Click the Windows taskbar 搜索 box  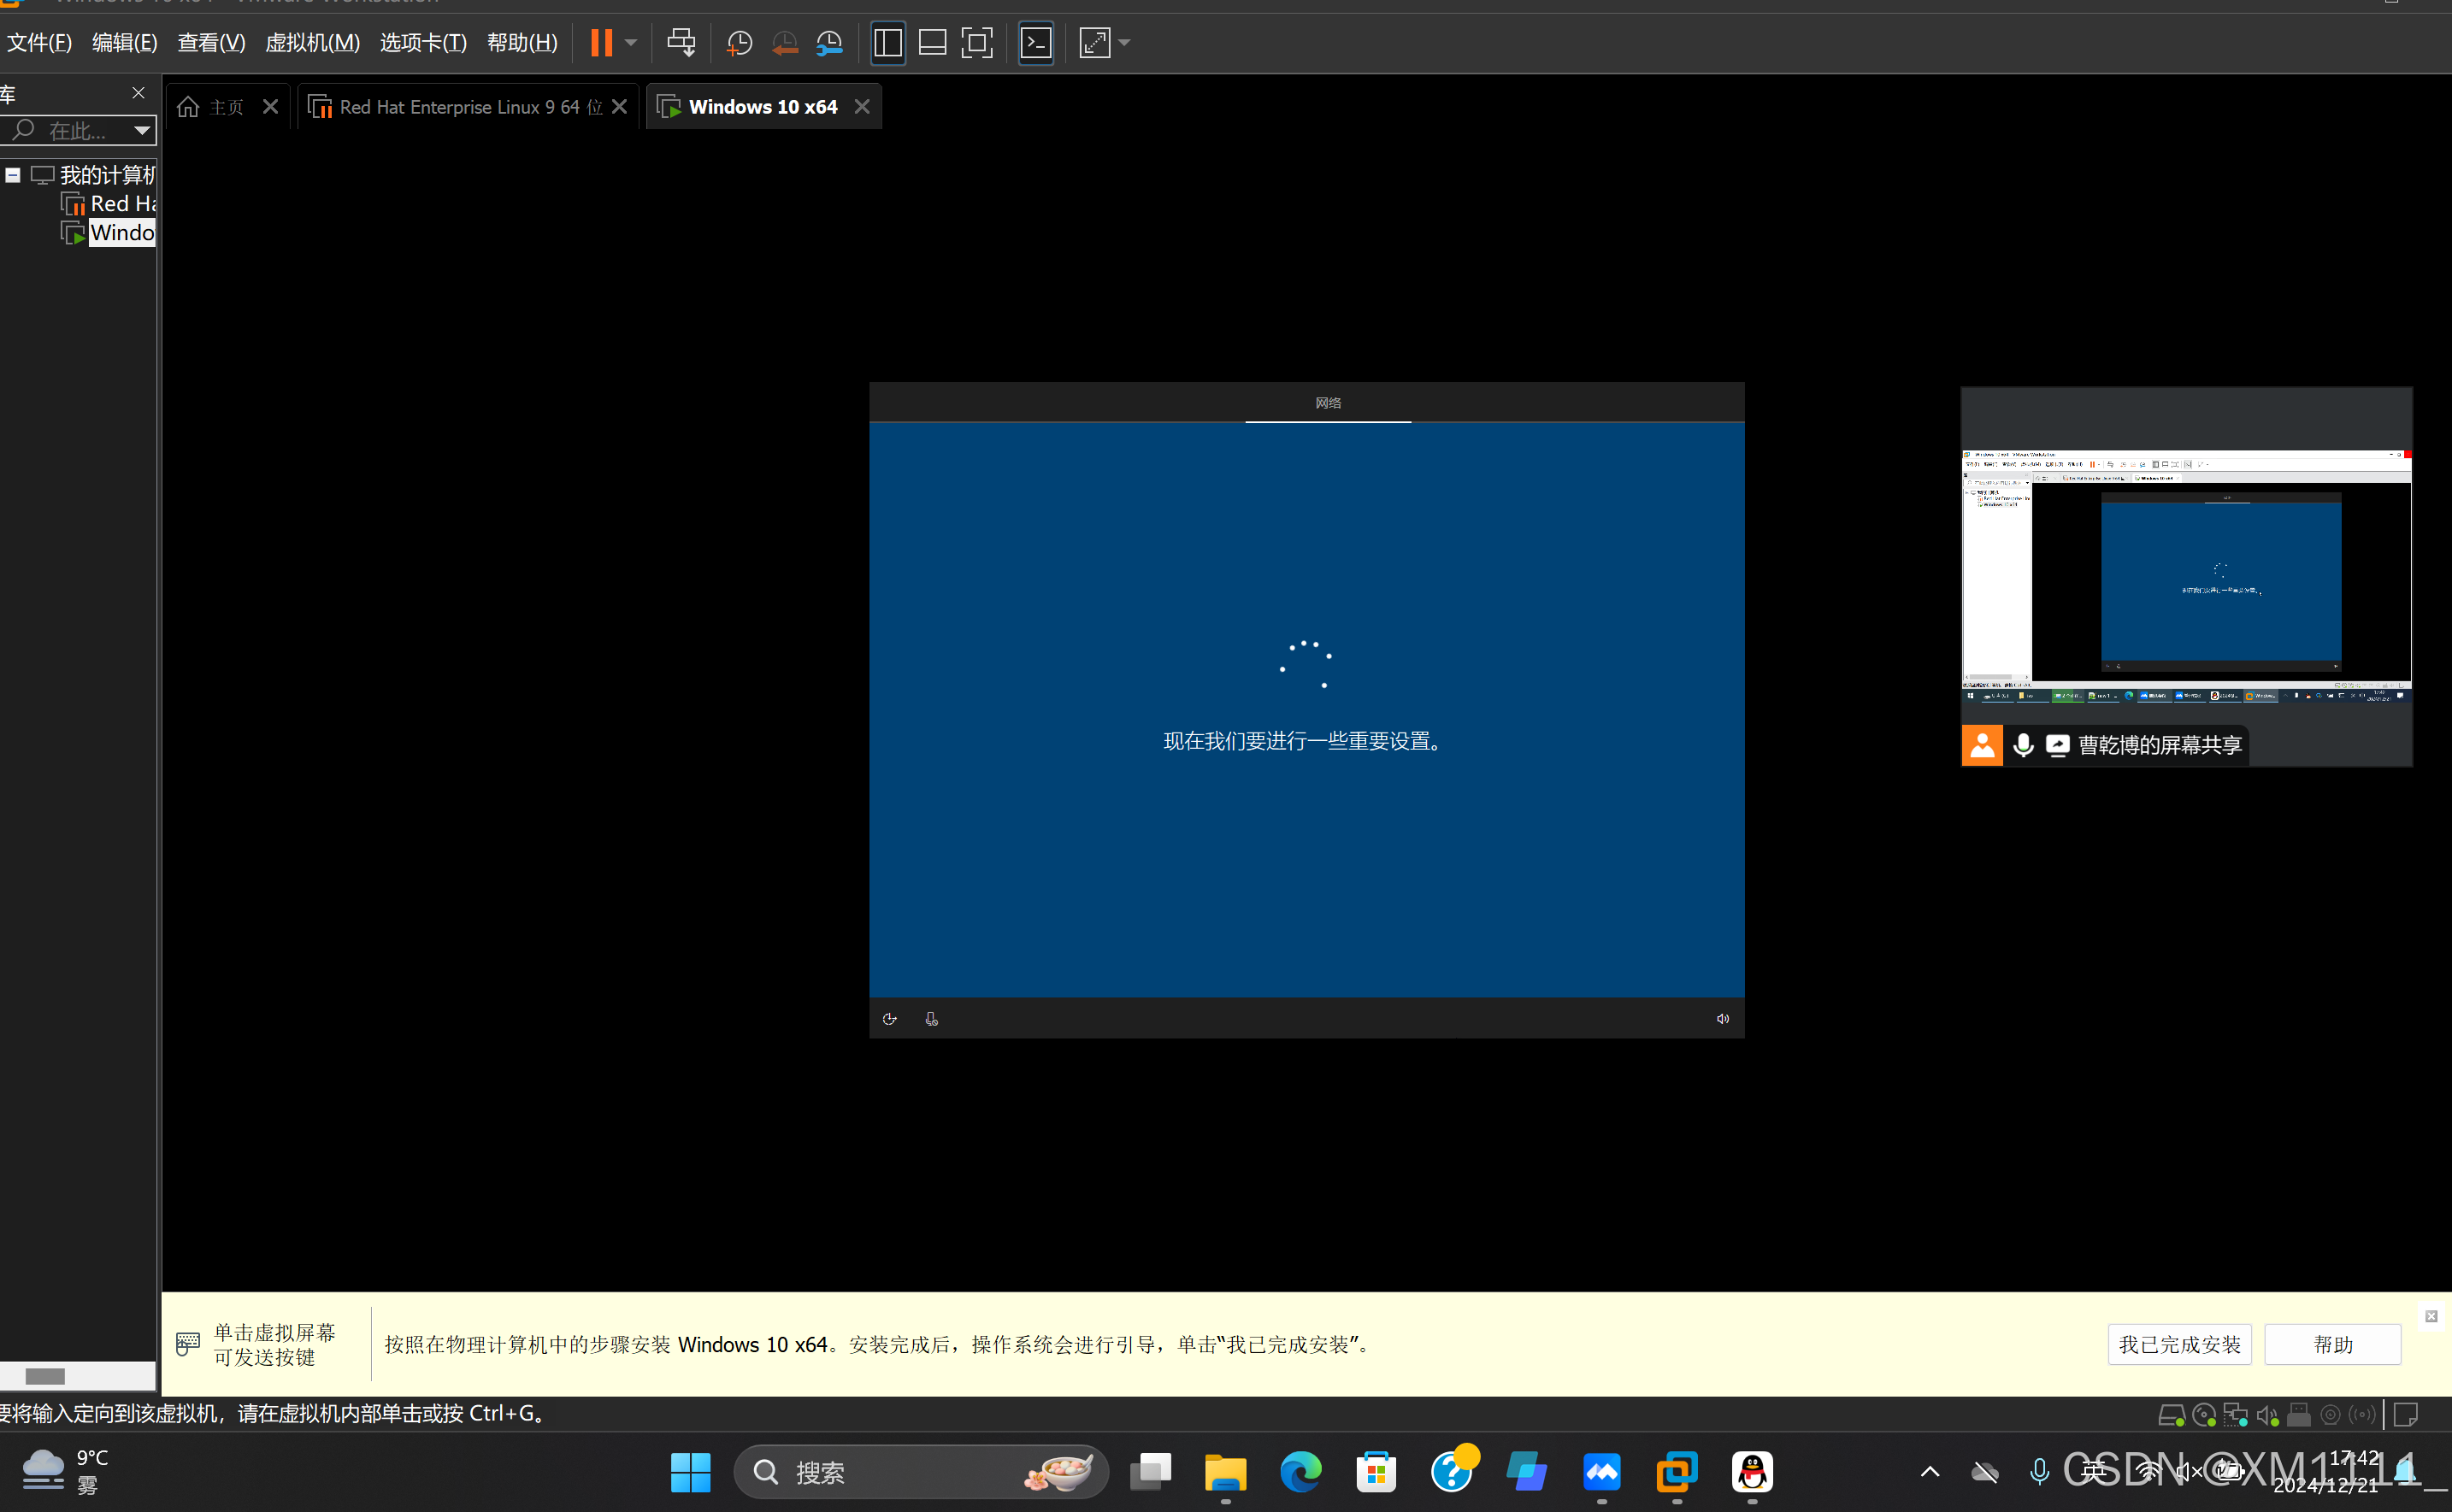[x=921, y=1472]
